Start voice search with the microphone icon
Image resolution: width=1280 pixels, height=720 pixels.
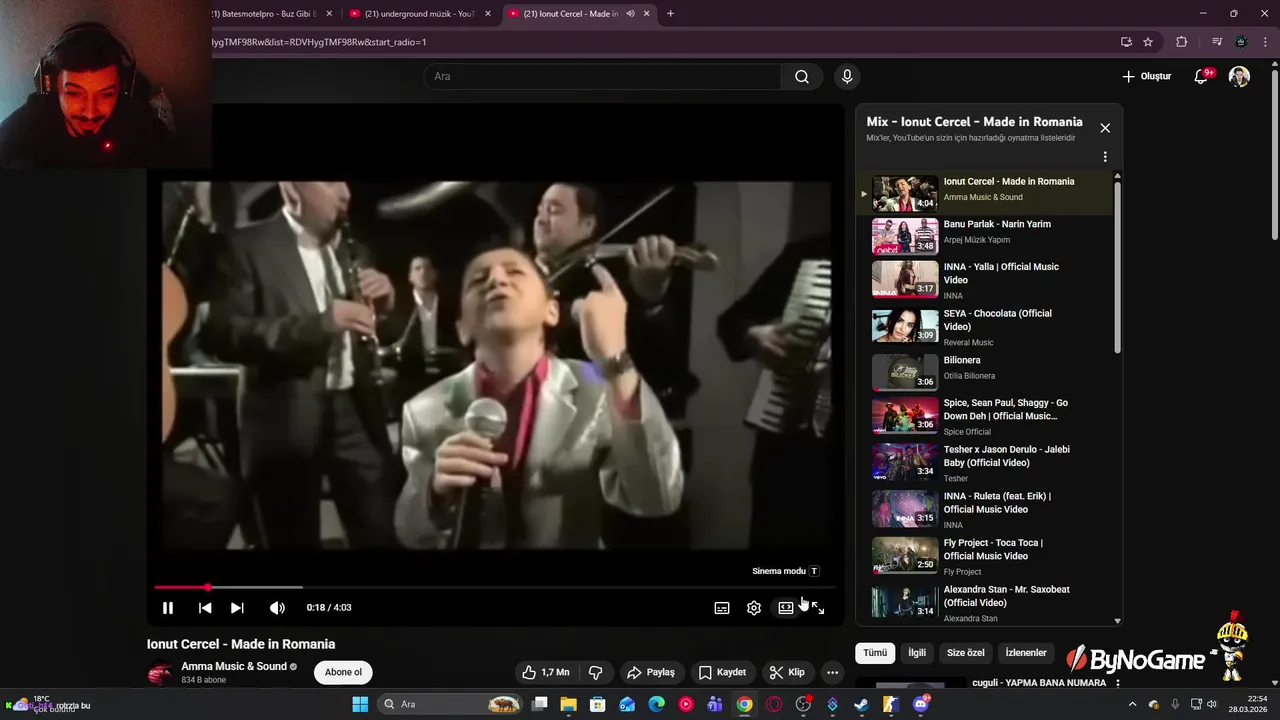pos(847,76)
